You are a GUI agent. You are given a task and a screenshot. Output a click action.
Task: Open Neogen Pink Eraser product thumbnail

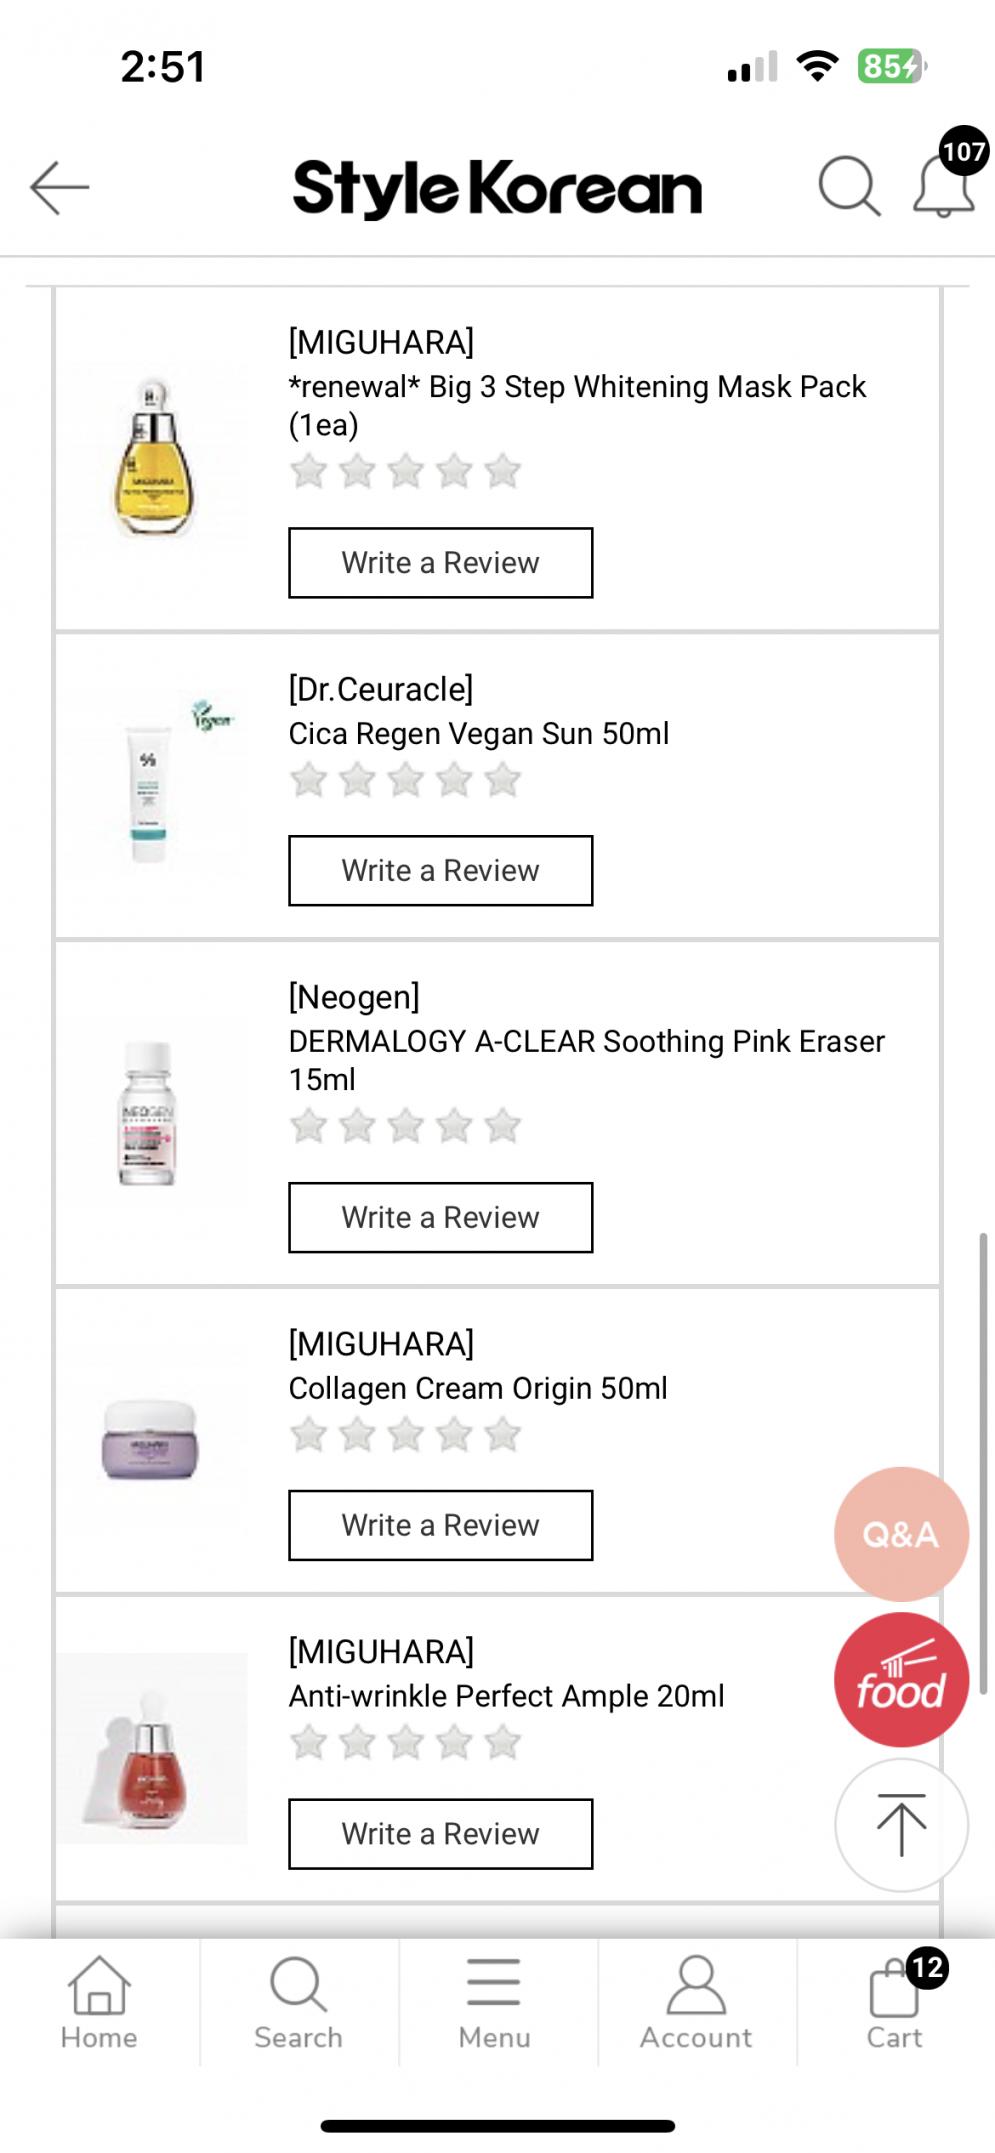(148, 1113)
